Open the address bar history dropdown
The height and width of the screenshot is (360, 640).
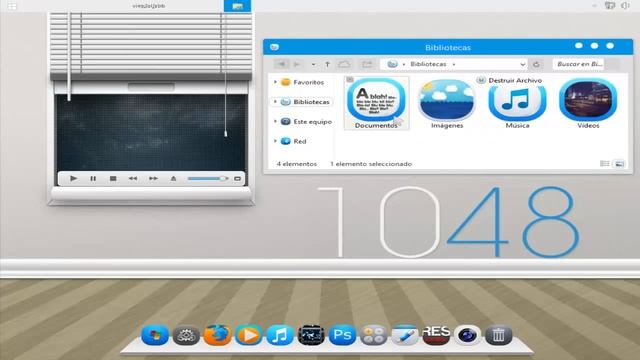522,64
